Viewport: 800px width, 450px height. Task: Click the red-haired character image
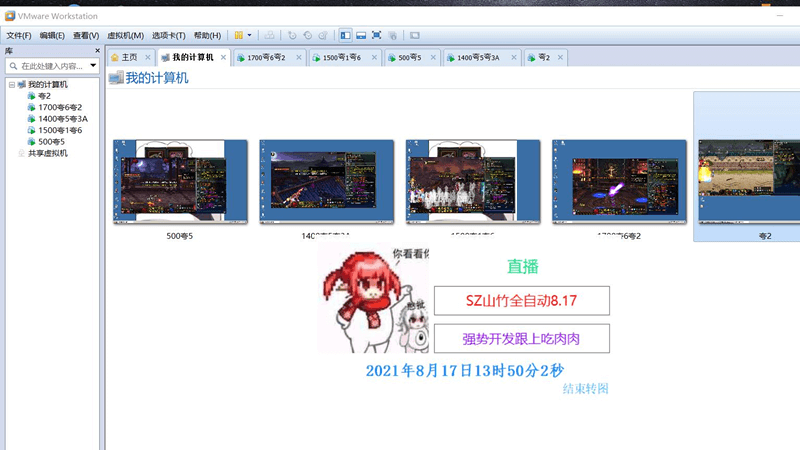(372, 299)
